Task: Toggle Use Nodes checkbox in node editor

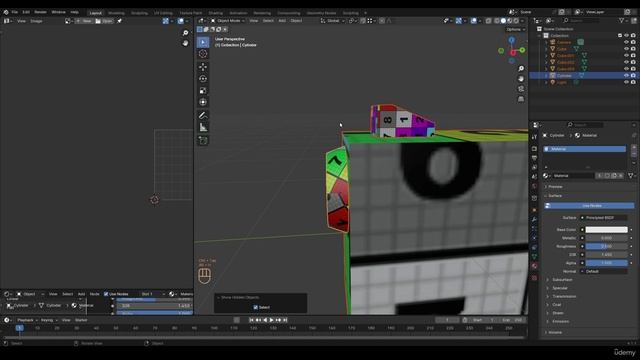Action: coord(106,294)
